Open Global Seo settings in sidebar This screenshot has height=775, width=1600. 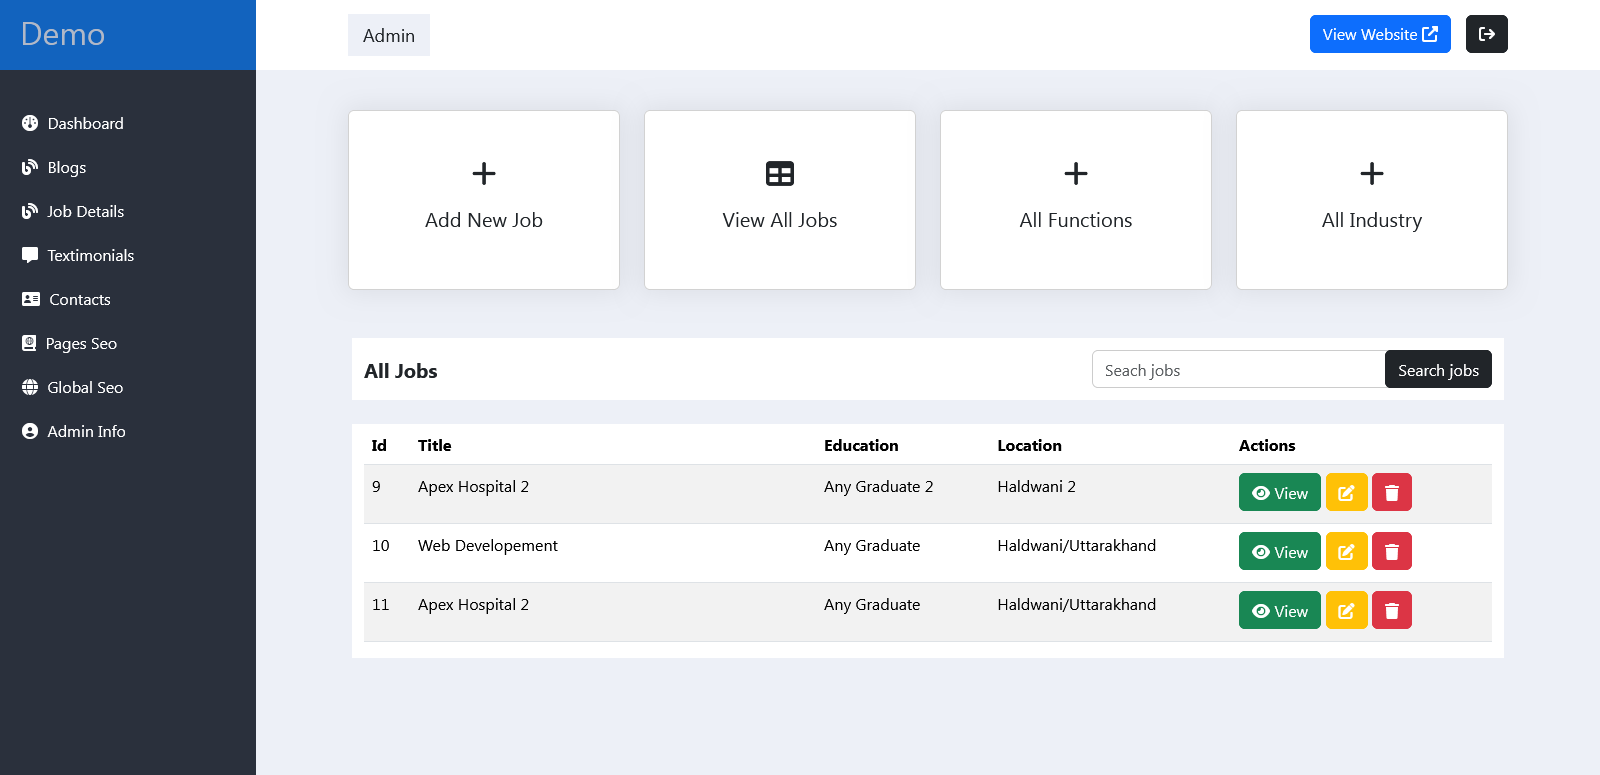pos(85,387)
